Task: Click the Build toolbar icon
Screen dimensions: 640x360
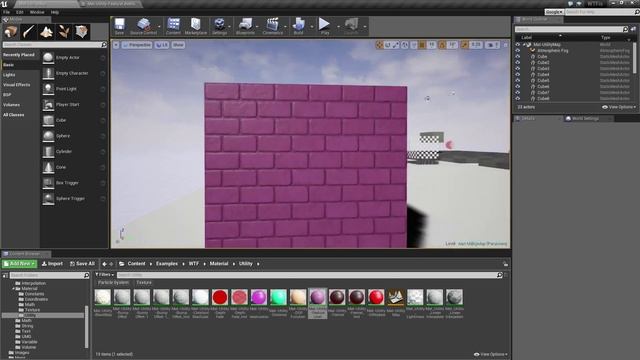Action: pyautogui.click(x=298, y=26)
